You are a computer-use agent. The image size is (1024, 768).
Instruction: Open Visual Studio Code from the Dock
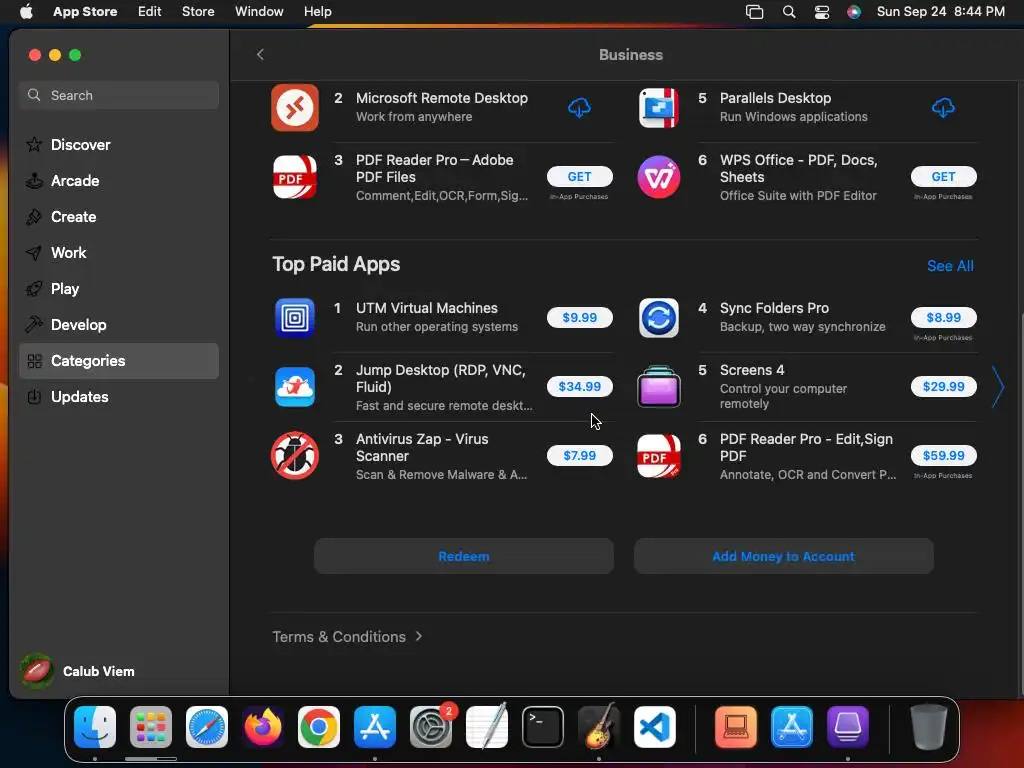pos(654,727)
